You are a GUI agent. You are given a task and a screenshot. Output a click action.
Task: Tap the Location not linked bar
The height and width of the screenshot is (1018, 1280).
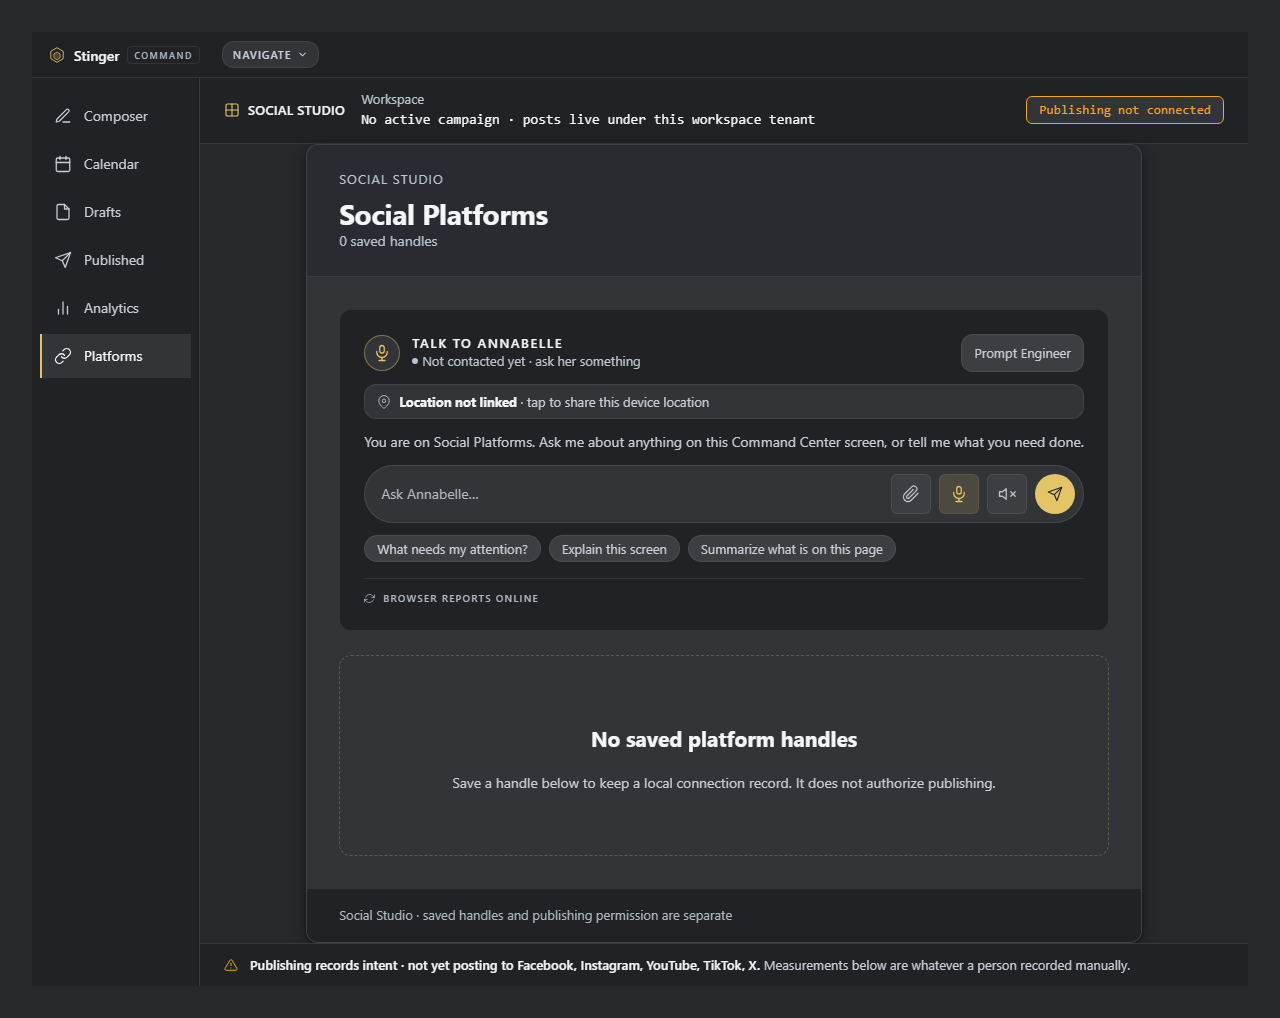(724, 402)
